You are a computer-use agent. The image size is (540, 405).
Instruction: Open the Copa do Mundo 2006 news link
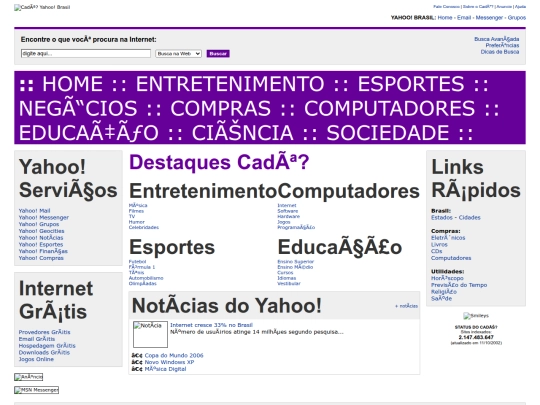174,355
